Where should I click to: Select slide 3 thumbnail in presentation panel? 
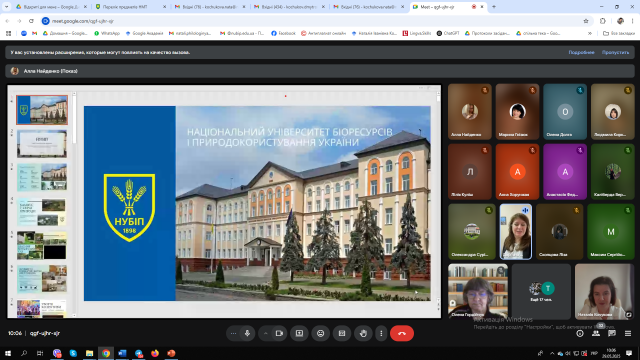(42, 177)
